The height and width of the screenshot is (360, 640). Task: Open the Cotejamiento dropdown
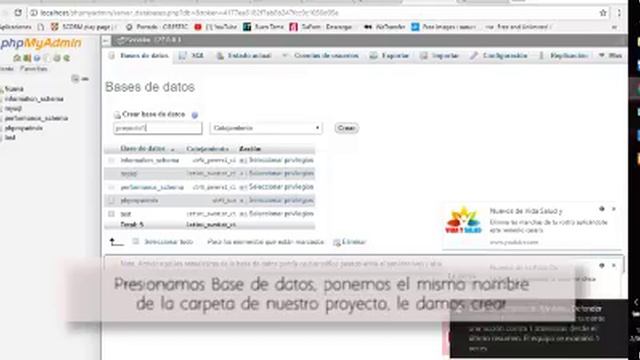(266, 128)
